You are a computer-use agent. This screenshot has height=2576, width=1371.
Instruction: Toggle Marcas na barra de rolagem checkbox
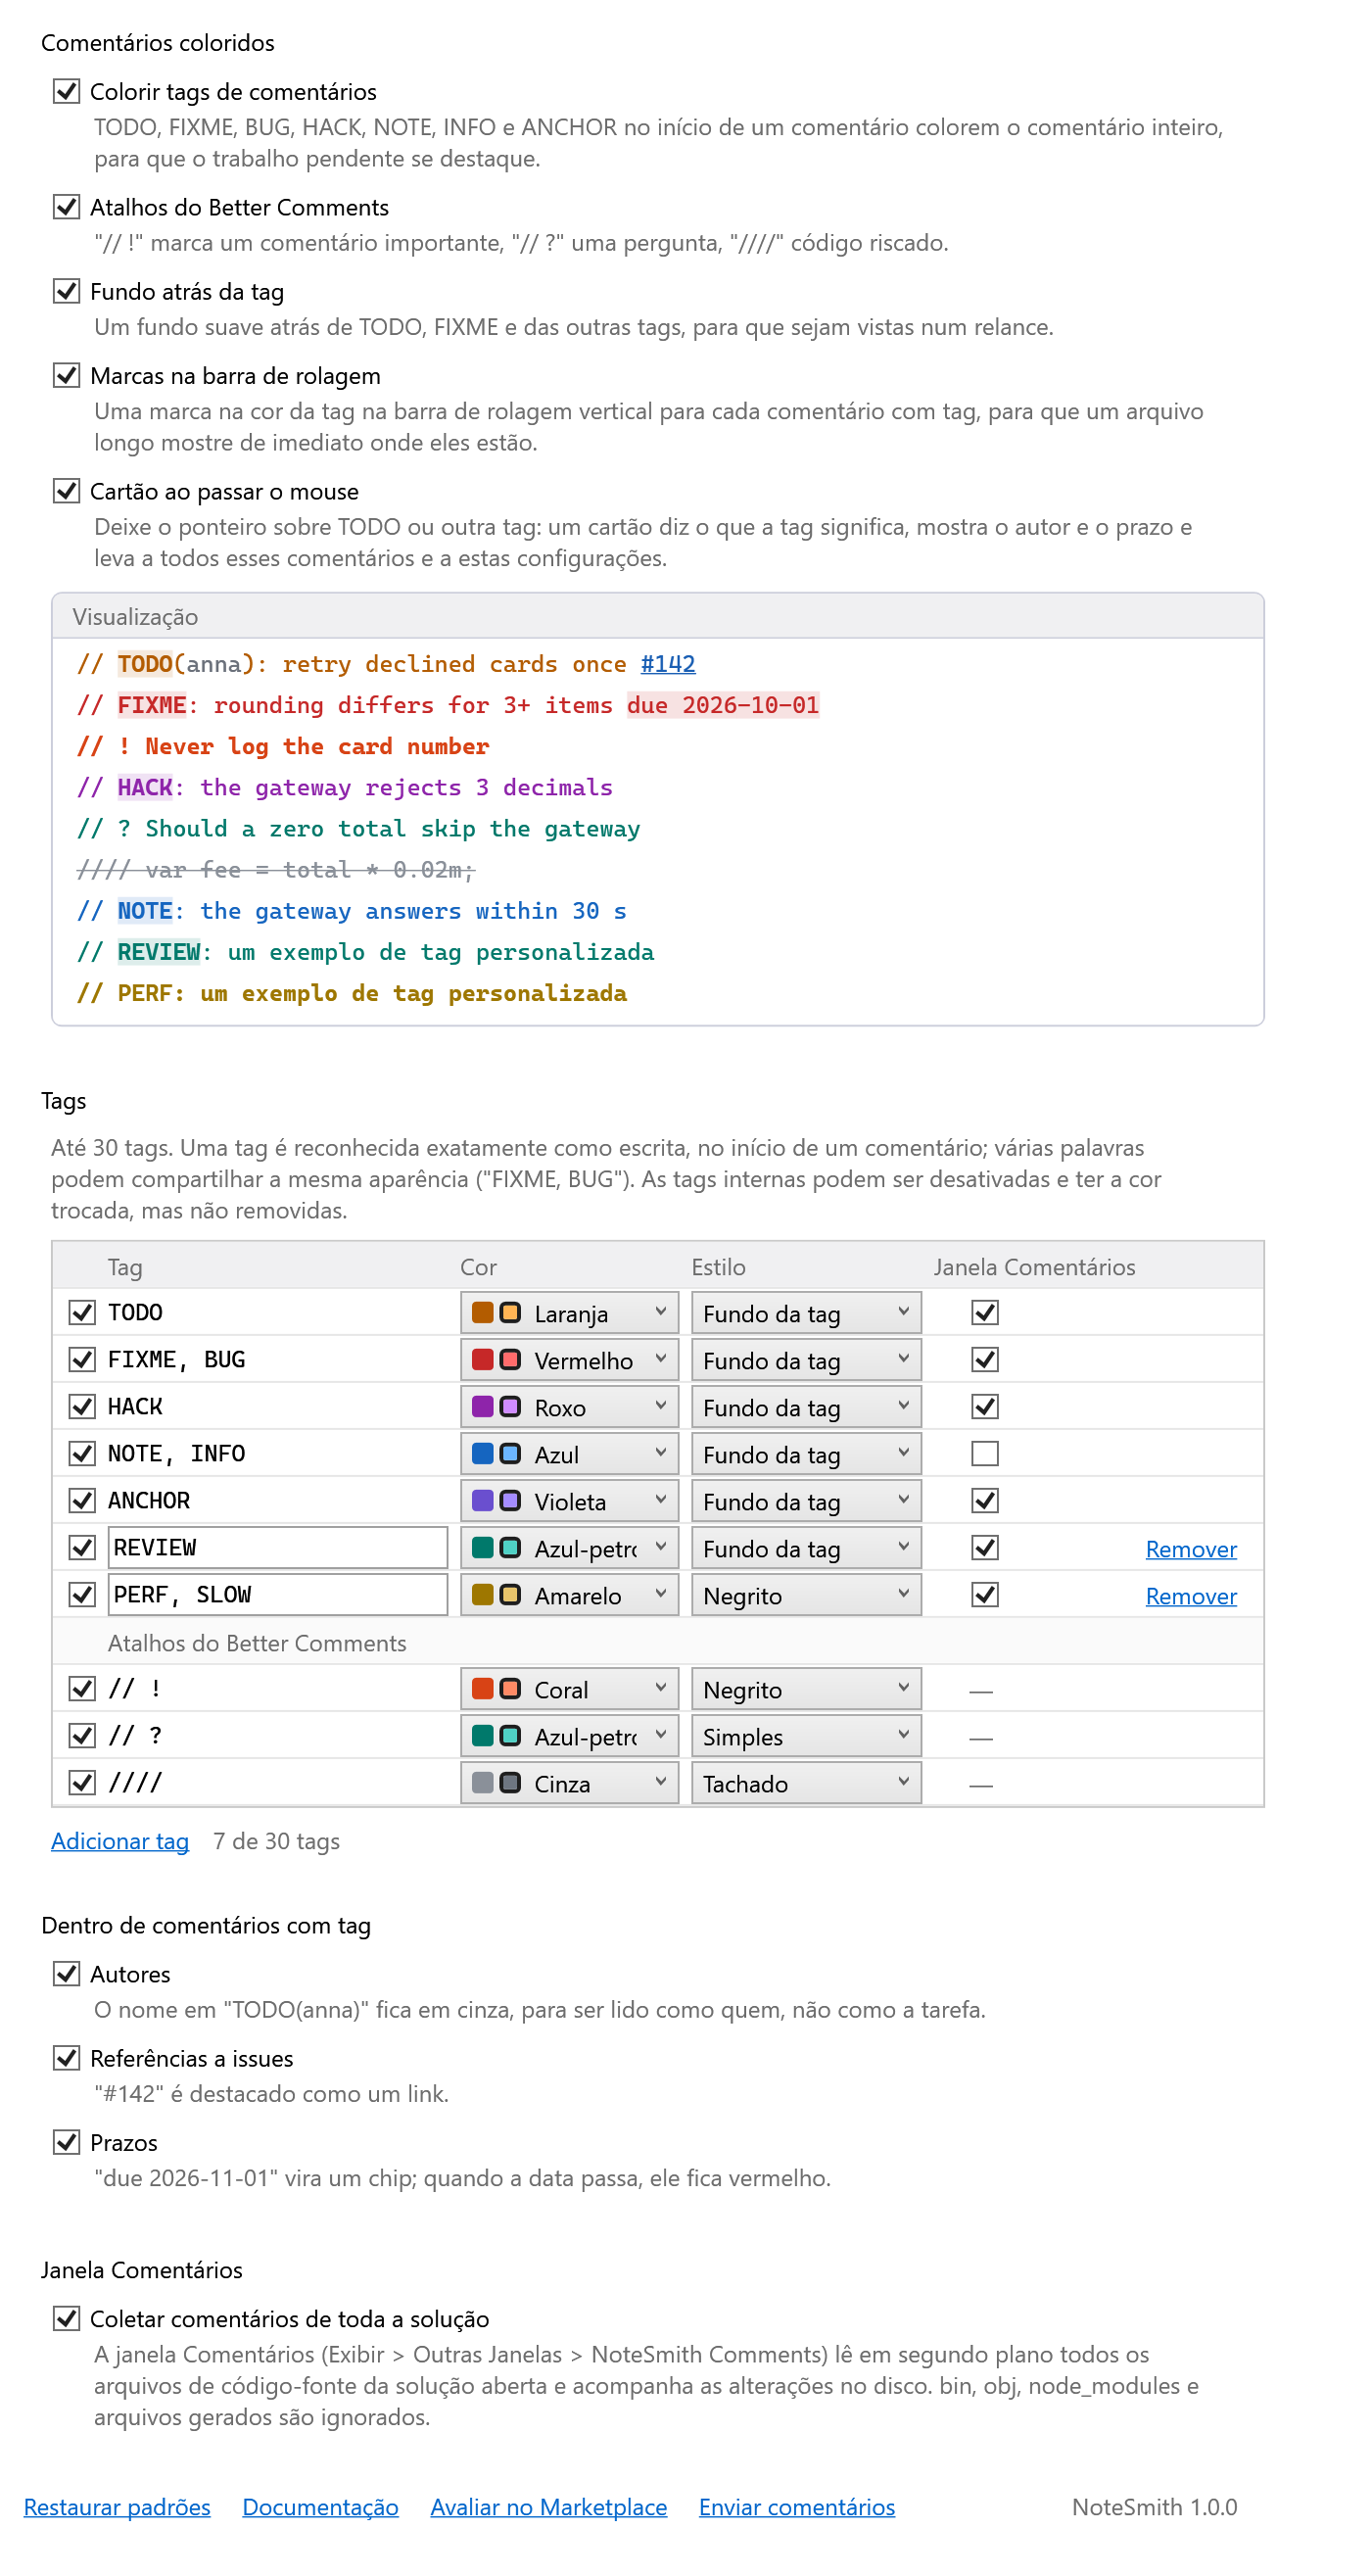point(66,375)
